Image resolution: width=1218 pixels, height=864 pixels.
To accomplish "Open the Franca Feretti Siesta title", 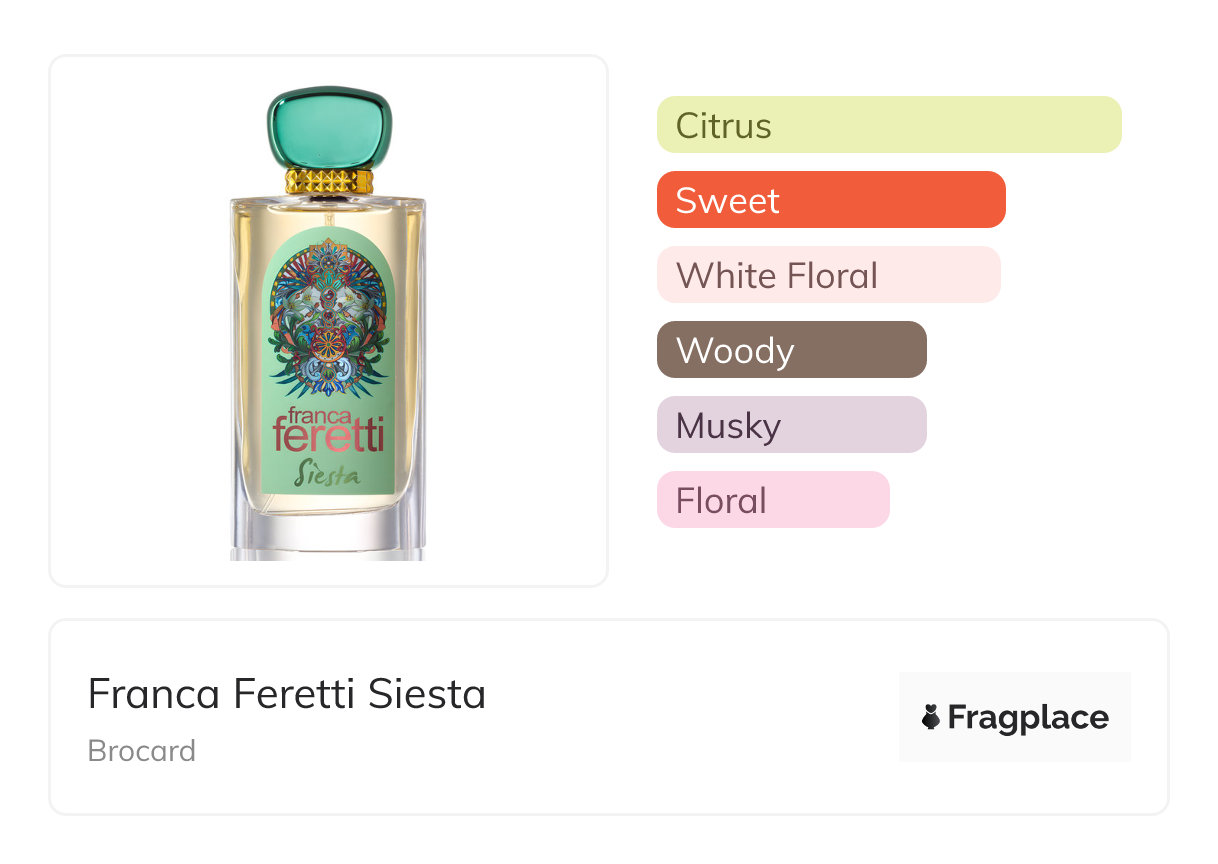I will [287, 694].
